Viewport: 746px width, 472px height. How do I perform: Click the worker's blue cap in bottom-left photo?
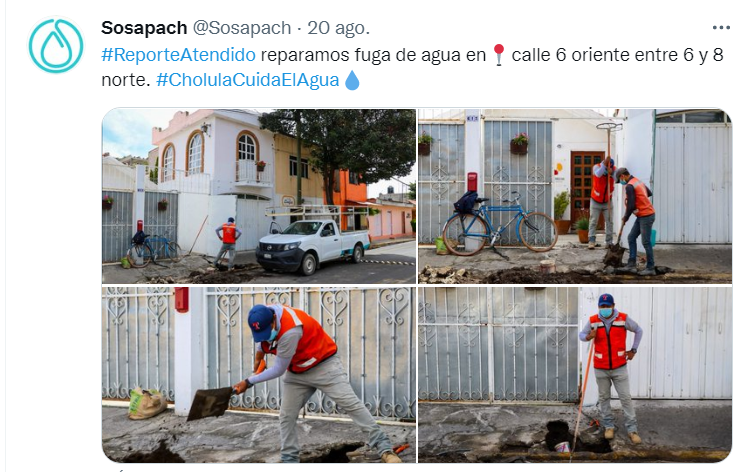pyautogui.click(x=261, y=322)
